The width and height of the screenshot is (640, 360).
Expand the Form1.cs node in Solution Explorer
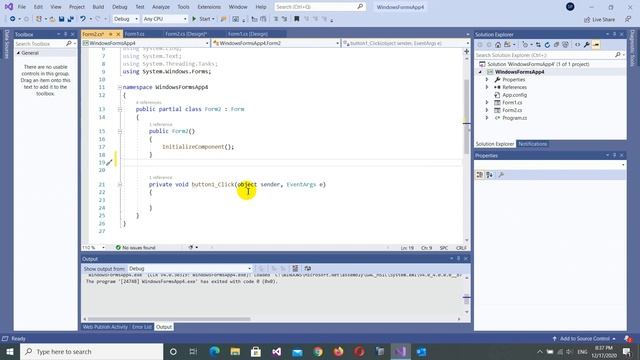[x=487, y=102]
